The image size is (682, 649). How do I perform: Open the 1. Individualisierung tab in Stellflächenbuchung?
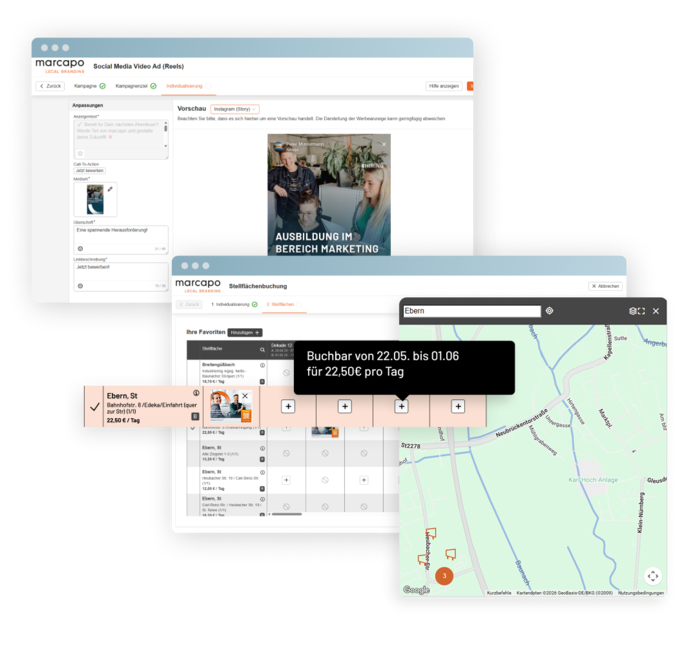click(x=234, y=304)
